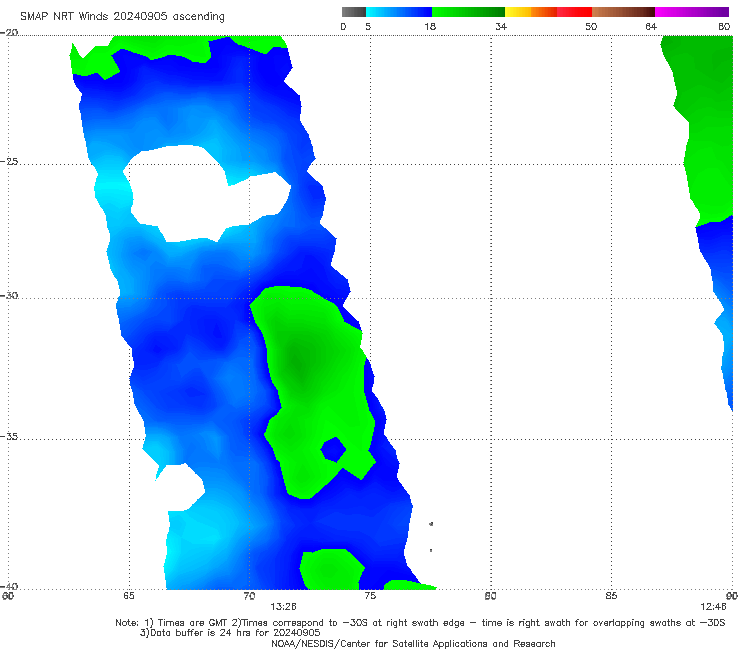Screen dimensions: 740x650
Task: Pick the brown segment of the colorbar
Action: [x=623, y=12]
